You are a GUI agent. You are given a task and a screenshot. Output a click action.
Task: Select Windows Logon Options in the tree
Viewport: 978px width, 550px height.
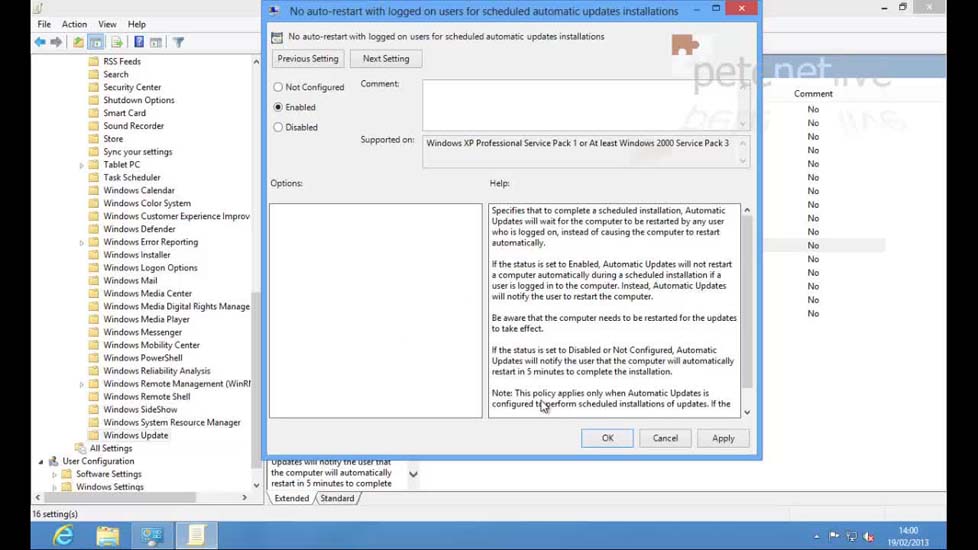coord(150,268)
